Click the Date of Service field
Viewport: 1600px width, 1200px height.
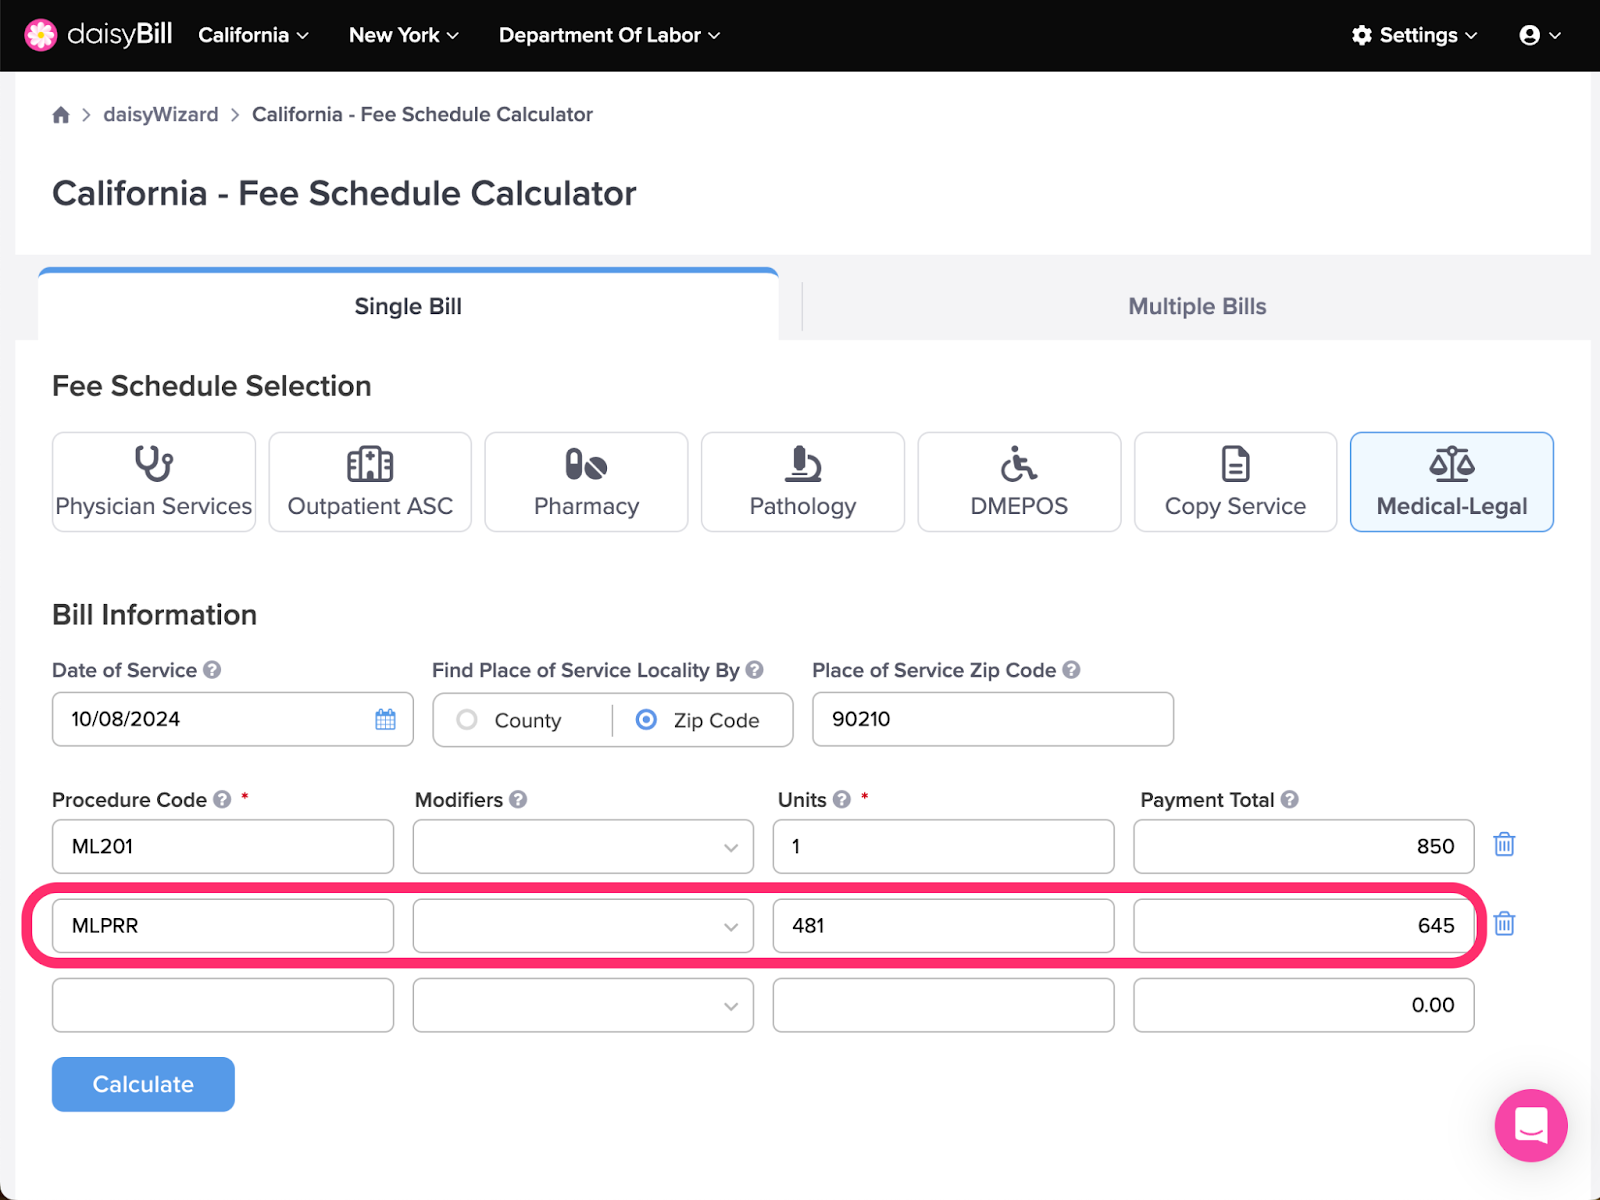(233, 719)
